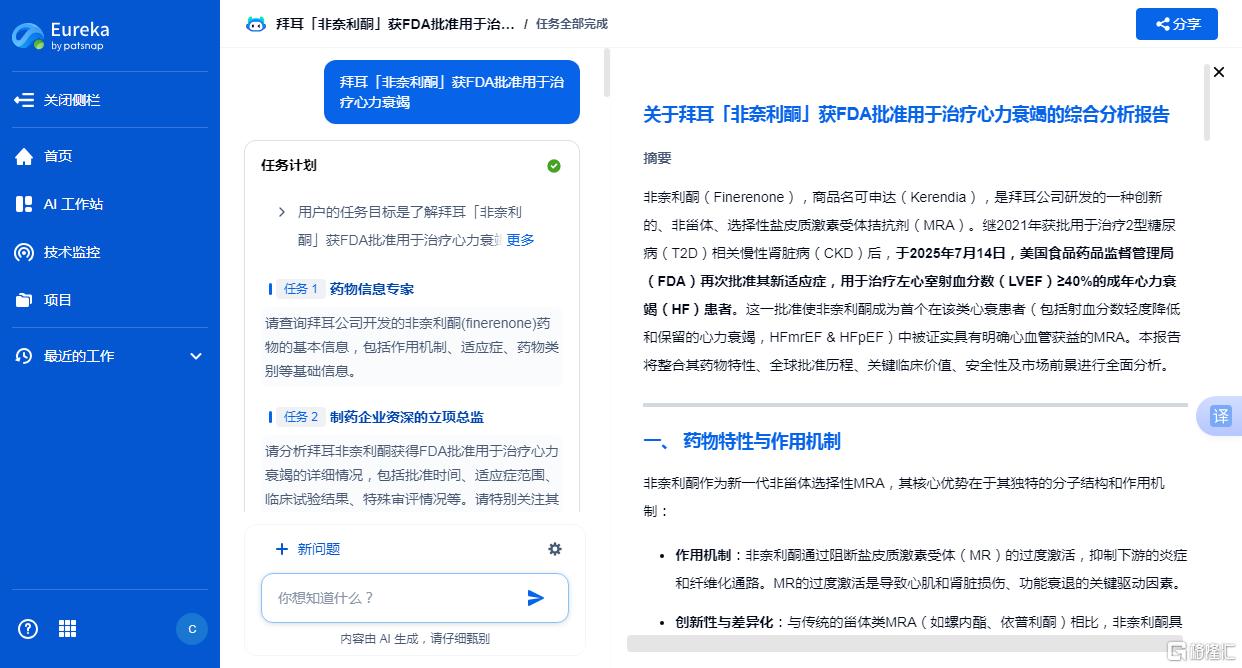Click the 分享 share button
The width and height of the screenshot is (1242, 668).
1177,24
